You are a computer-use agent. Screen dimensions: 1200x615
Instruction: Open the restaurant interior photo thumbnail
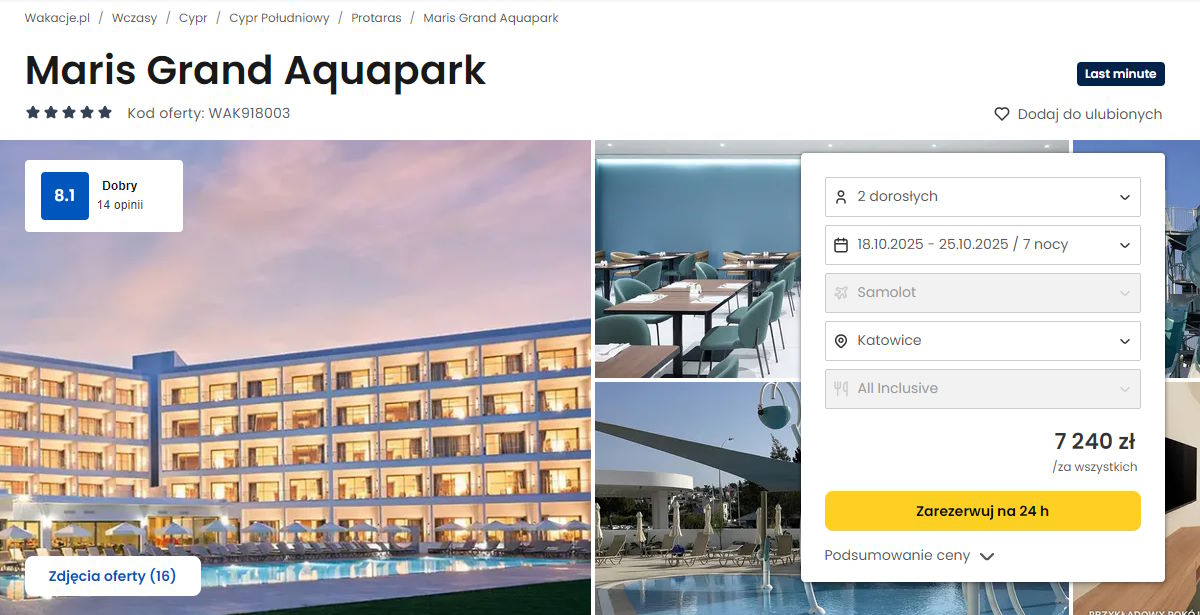(697, 260)
